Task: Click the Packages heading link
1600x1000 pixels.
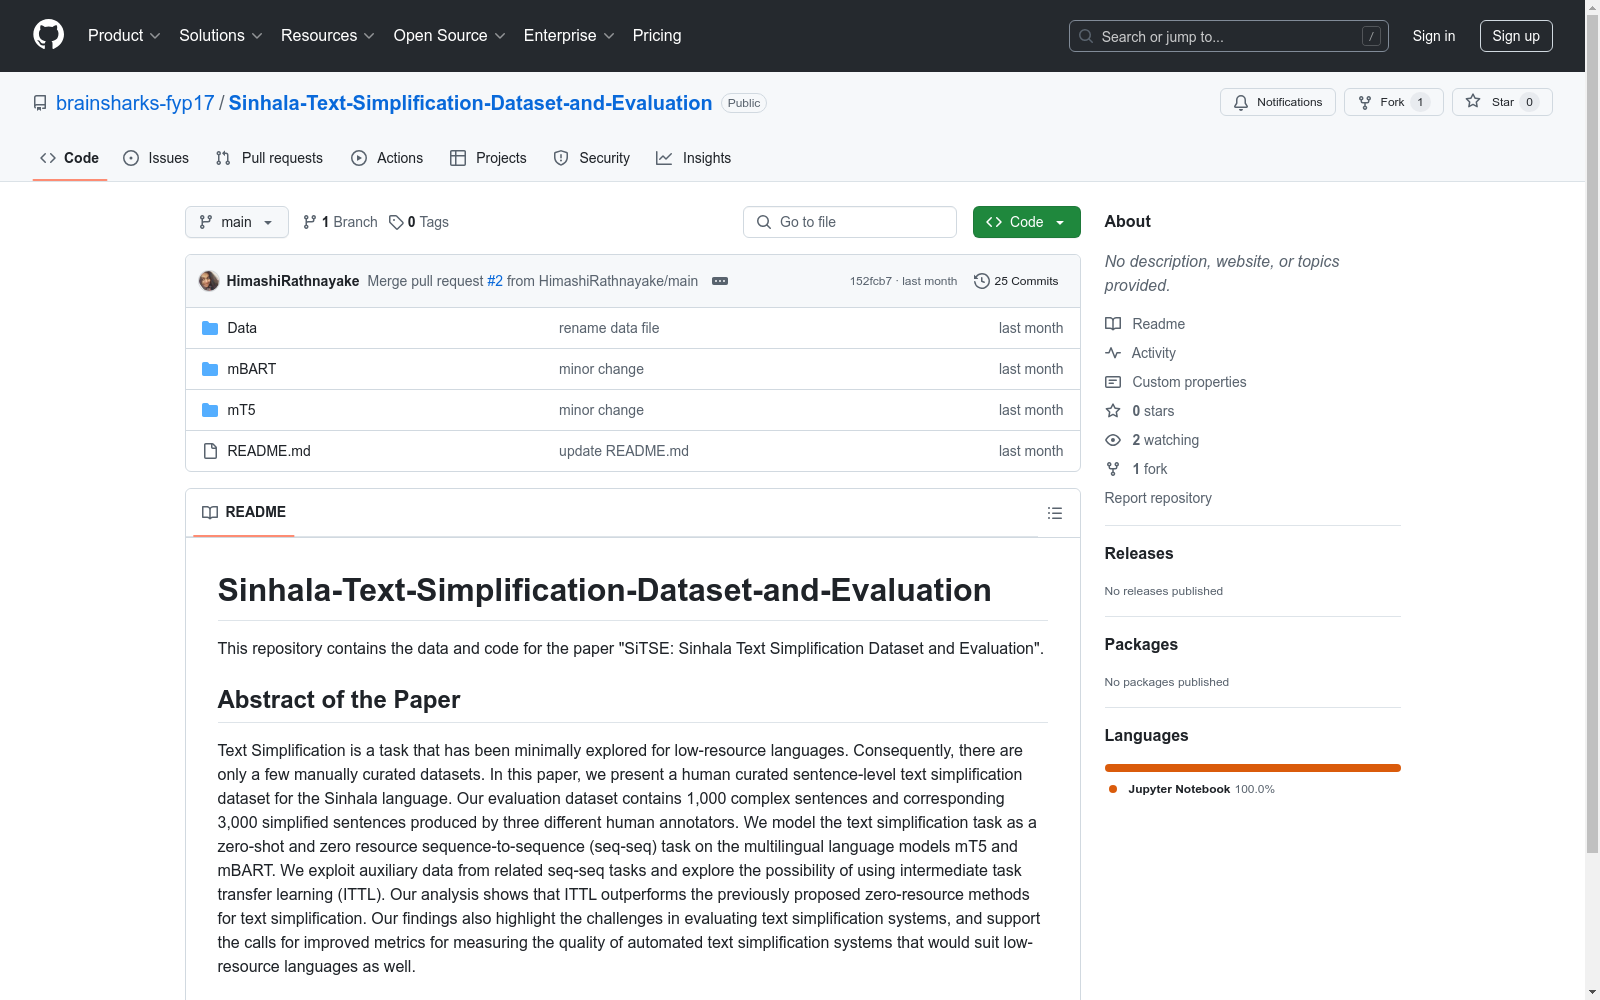Action: (x=1141, y=644)
